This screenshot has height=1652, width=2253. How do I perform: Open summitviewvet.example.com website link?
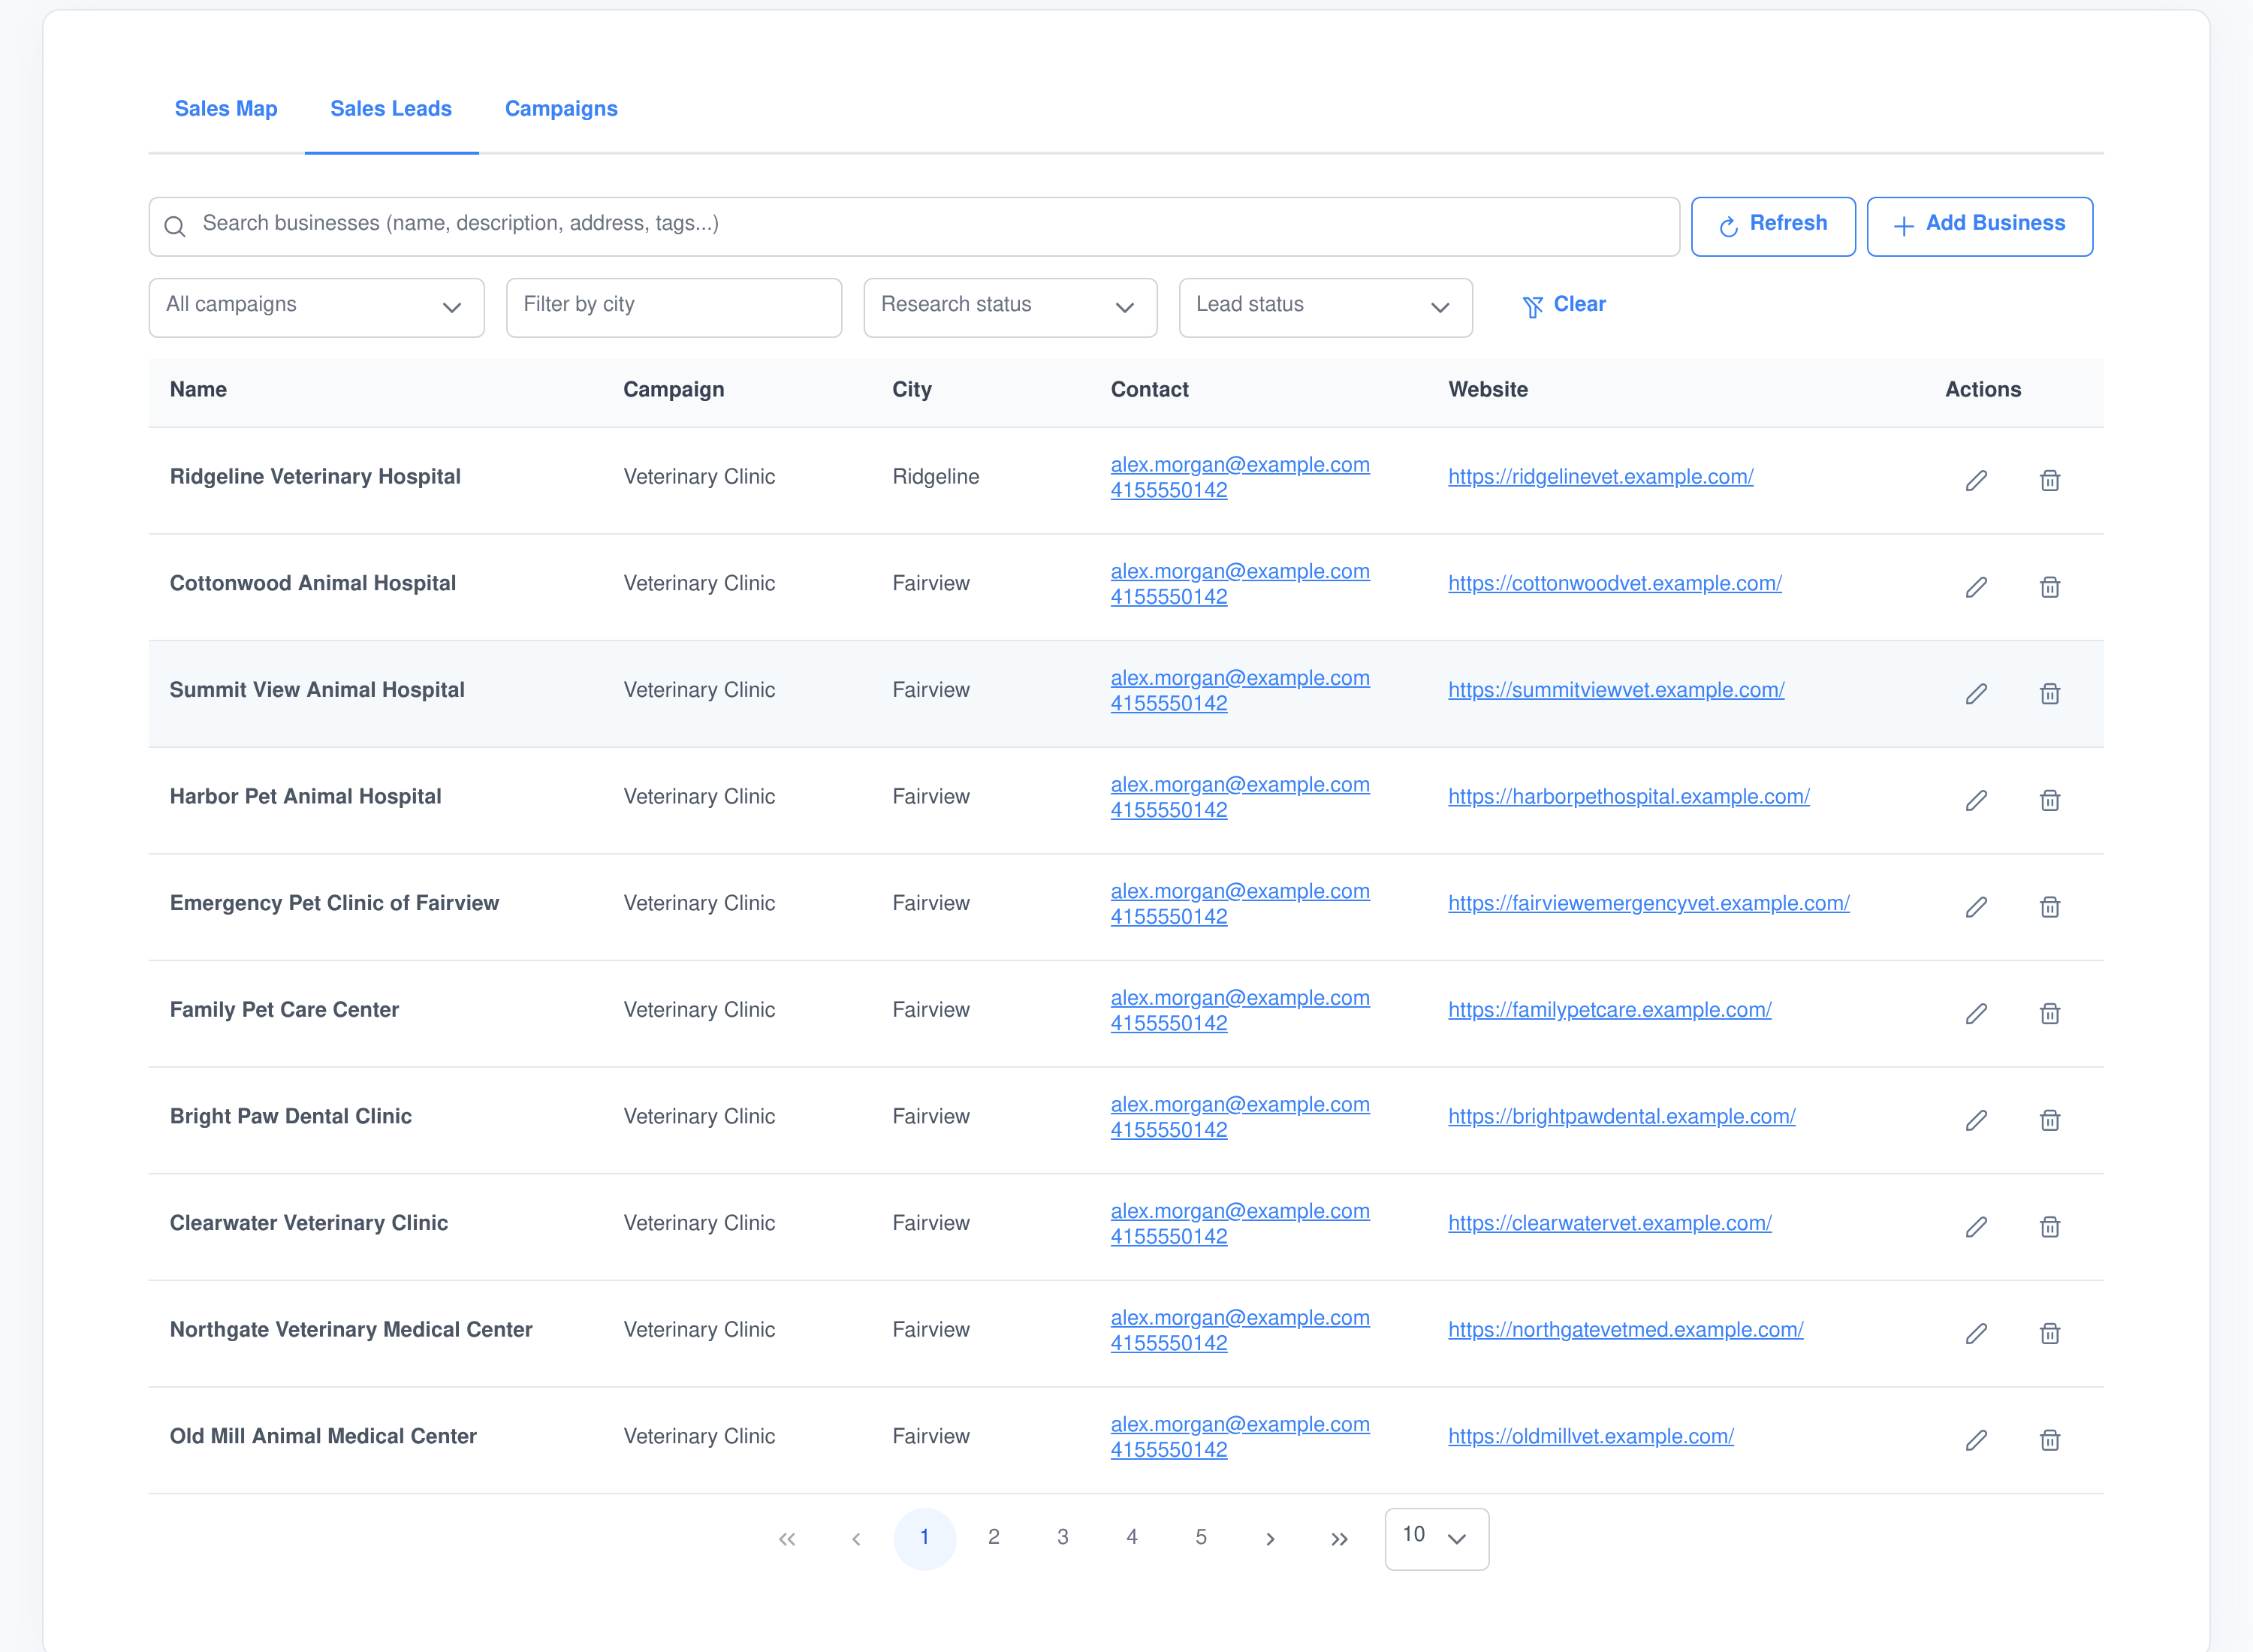1616,690
